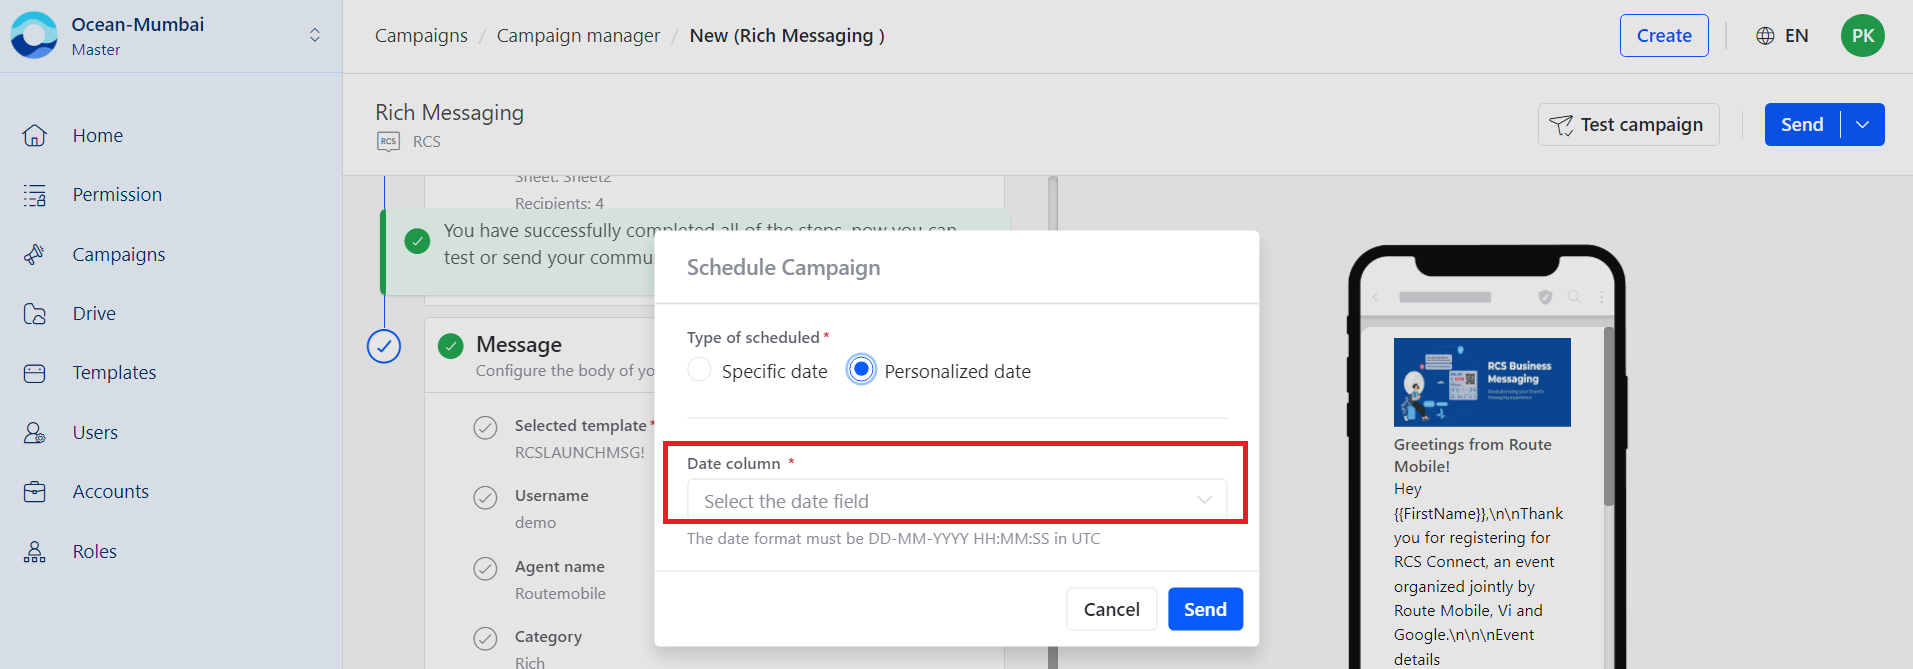Screen dimensions: 1913x669
Task: Click the Permission list icon
Action: (x=35, y=195)
